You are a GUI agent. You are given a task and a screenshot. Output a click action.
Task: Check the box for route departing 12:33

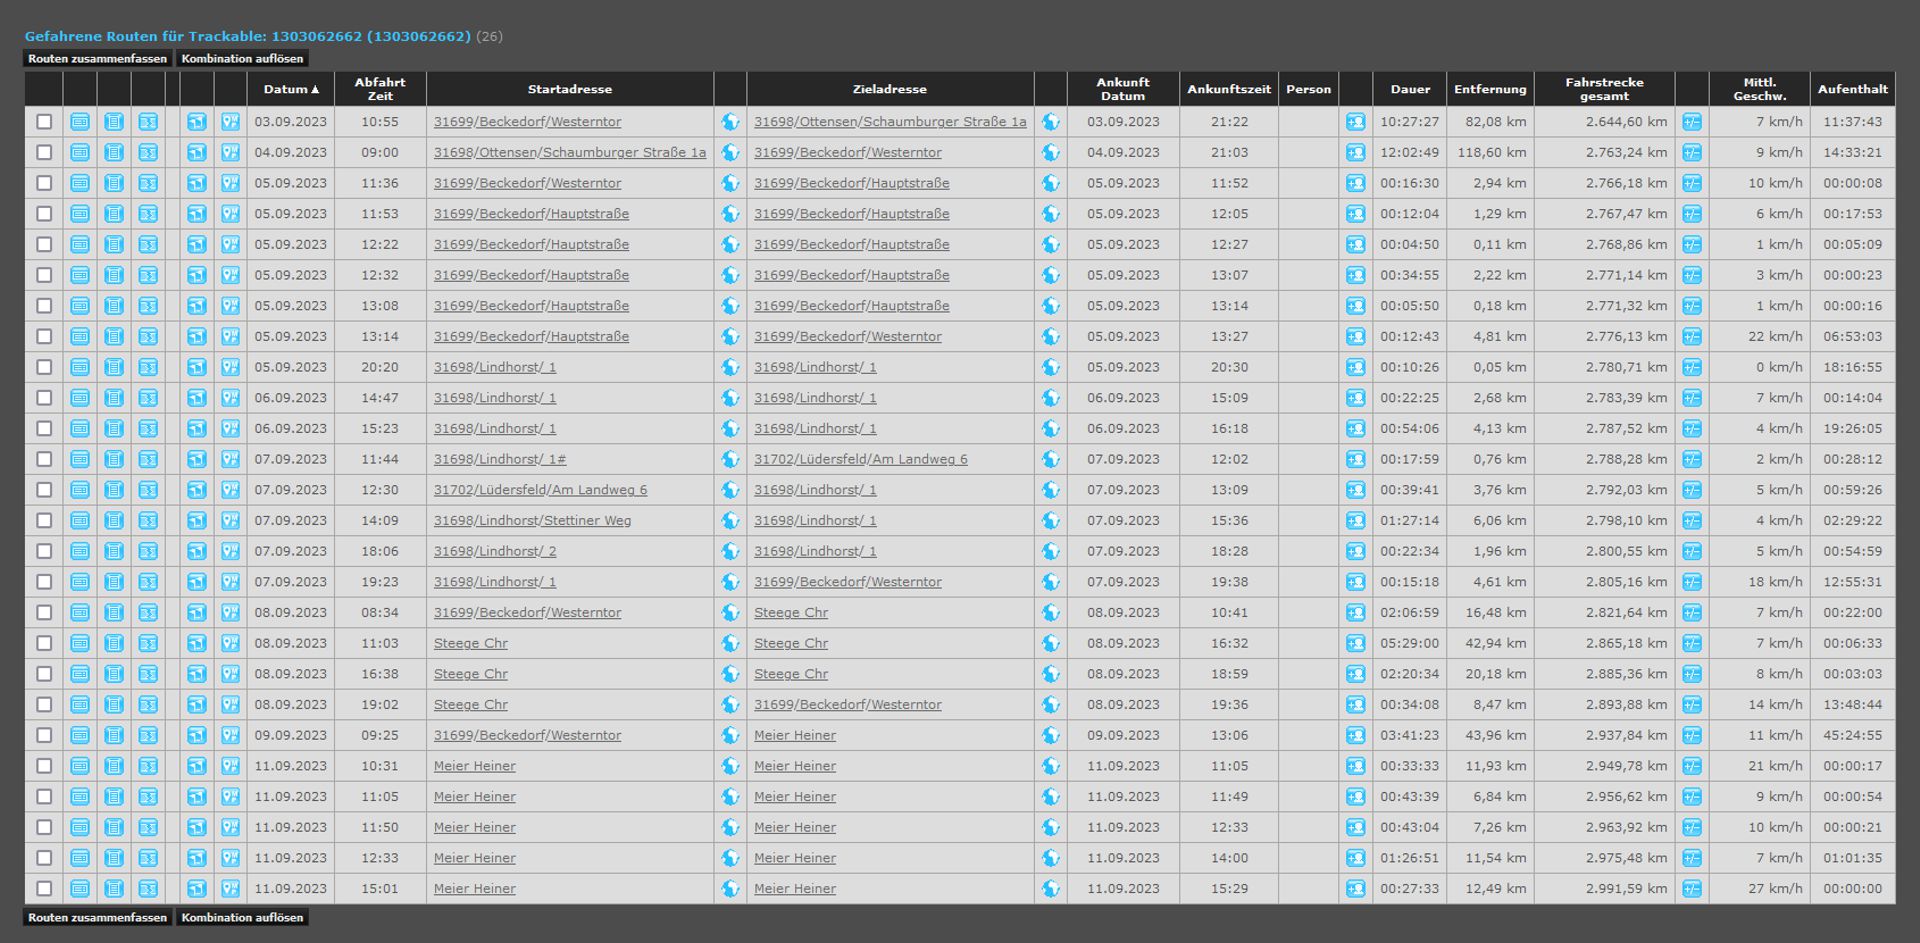pos(44,858)
